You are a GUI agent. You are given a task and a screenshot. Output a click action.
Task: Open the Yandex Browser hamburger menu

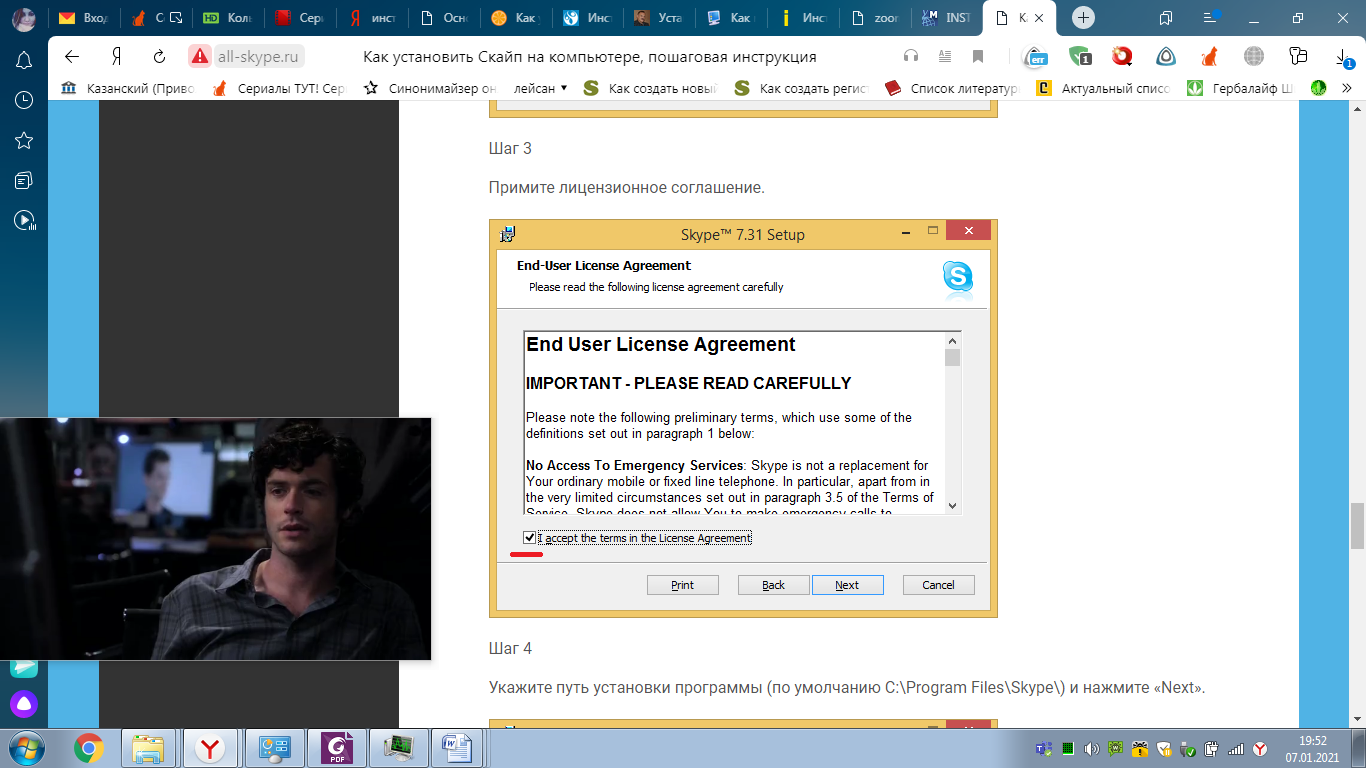1212,18
